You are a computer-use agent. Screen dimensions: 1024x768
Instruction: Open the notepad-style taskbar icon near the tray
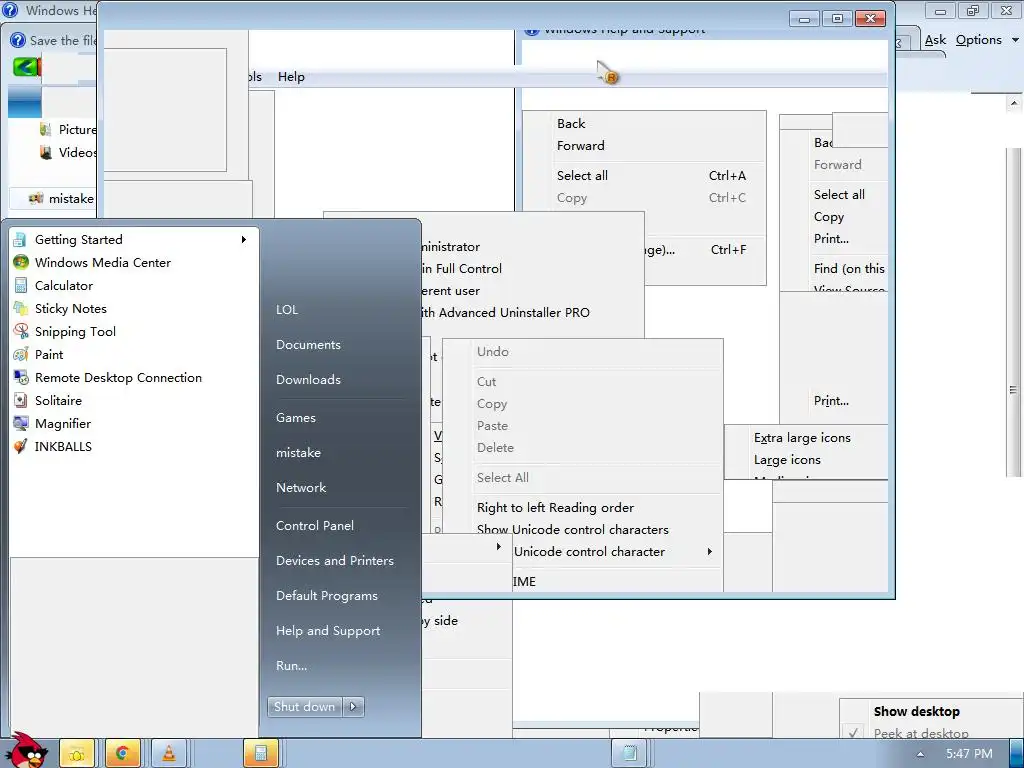pos(629,754)
